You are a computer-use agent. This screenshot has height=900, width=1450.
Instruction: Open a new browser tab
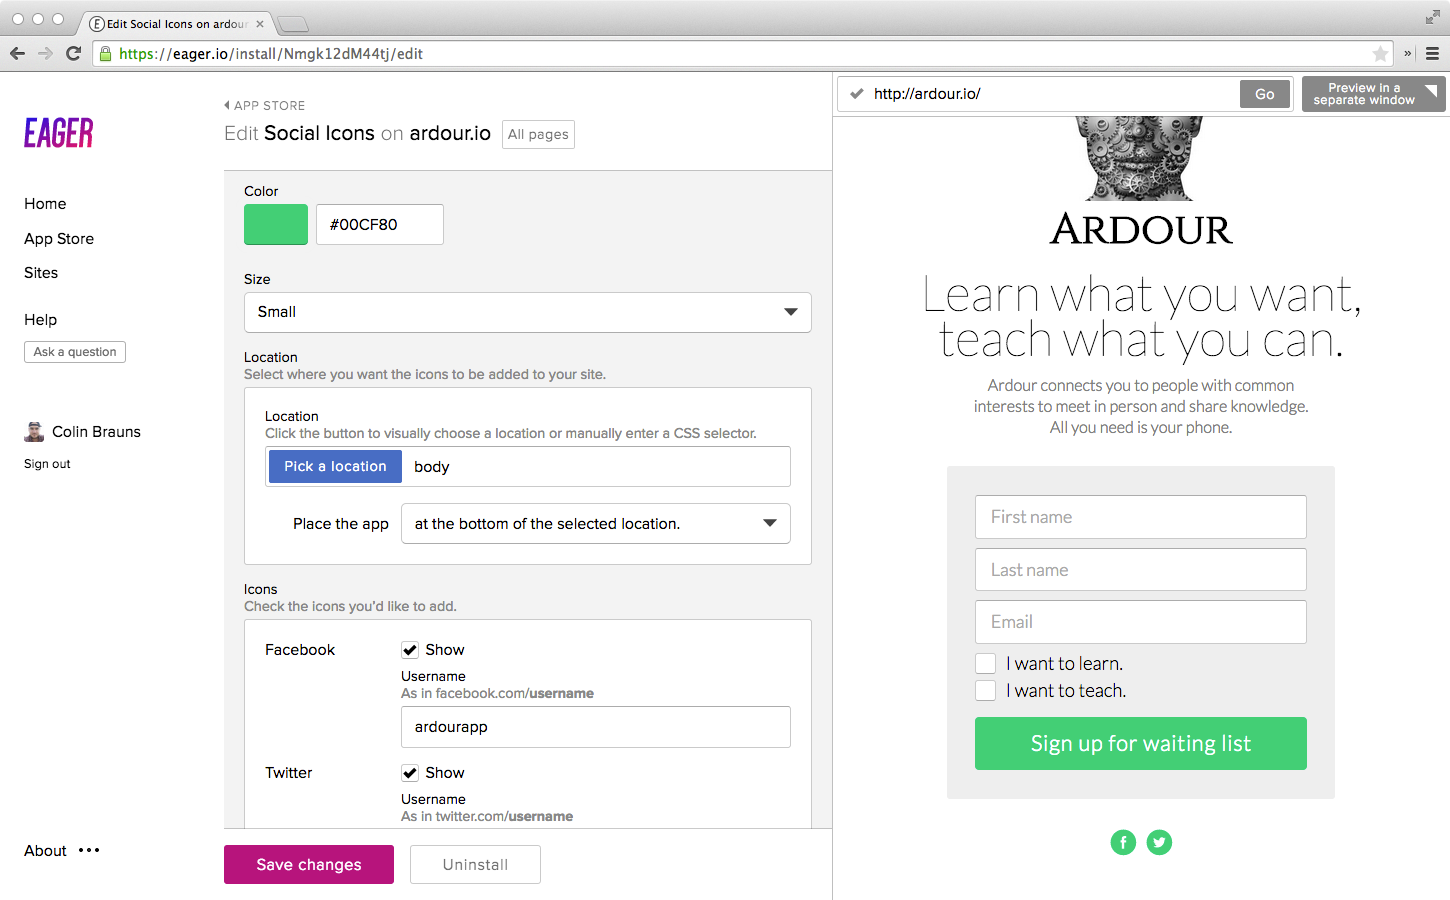click(293, 24)
